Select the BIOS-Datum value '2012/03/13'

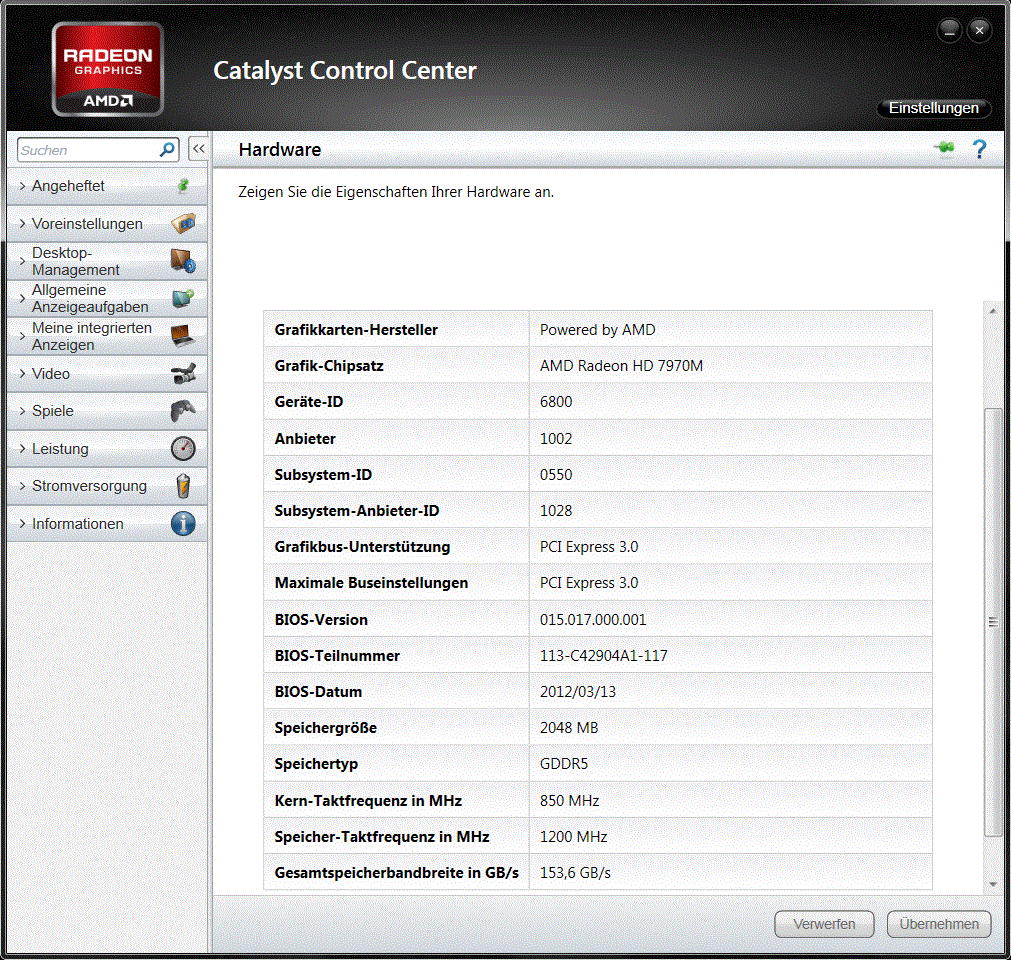(578, 692)
